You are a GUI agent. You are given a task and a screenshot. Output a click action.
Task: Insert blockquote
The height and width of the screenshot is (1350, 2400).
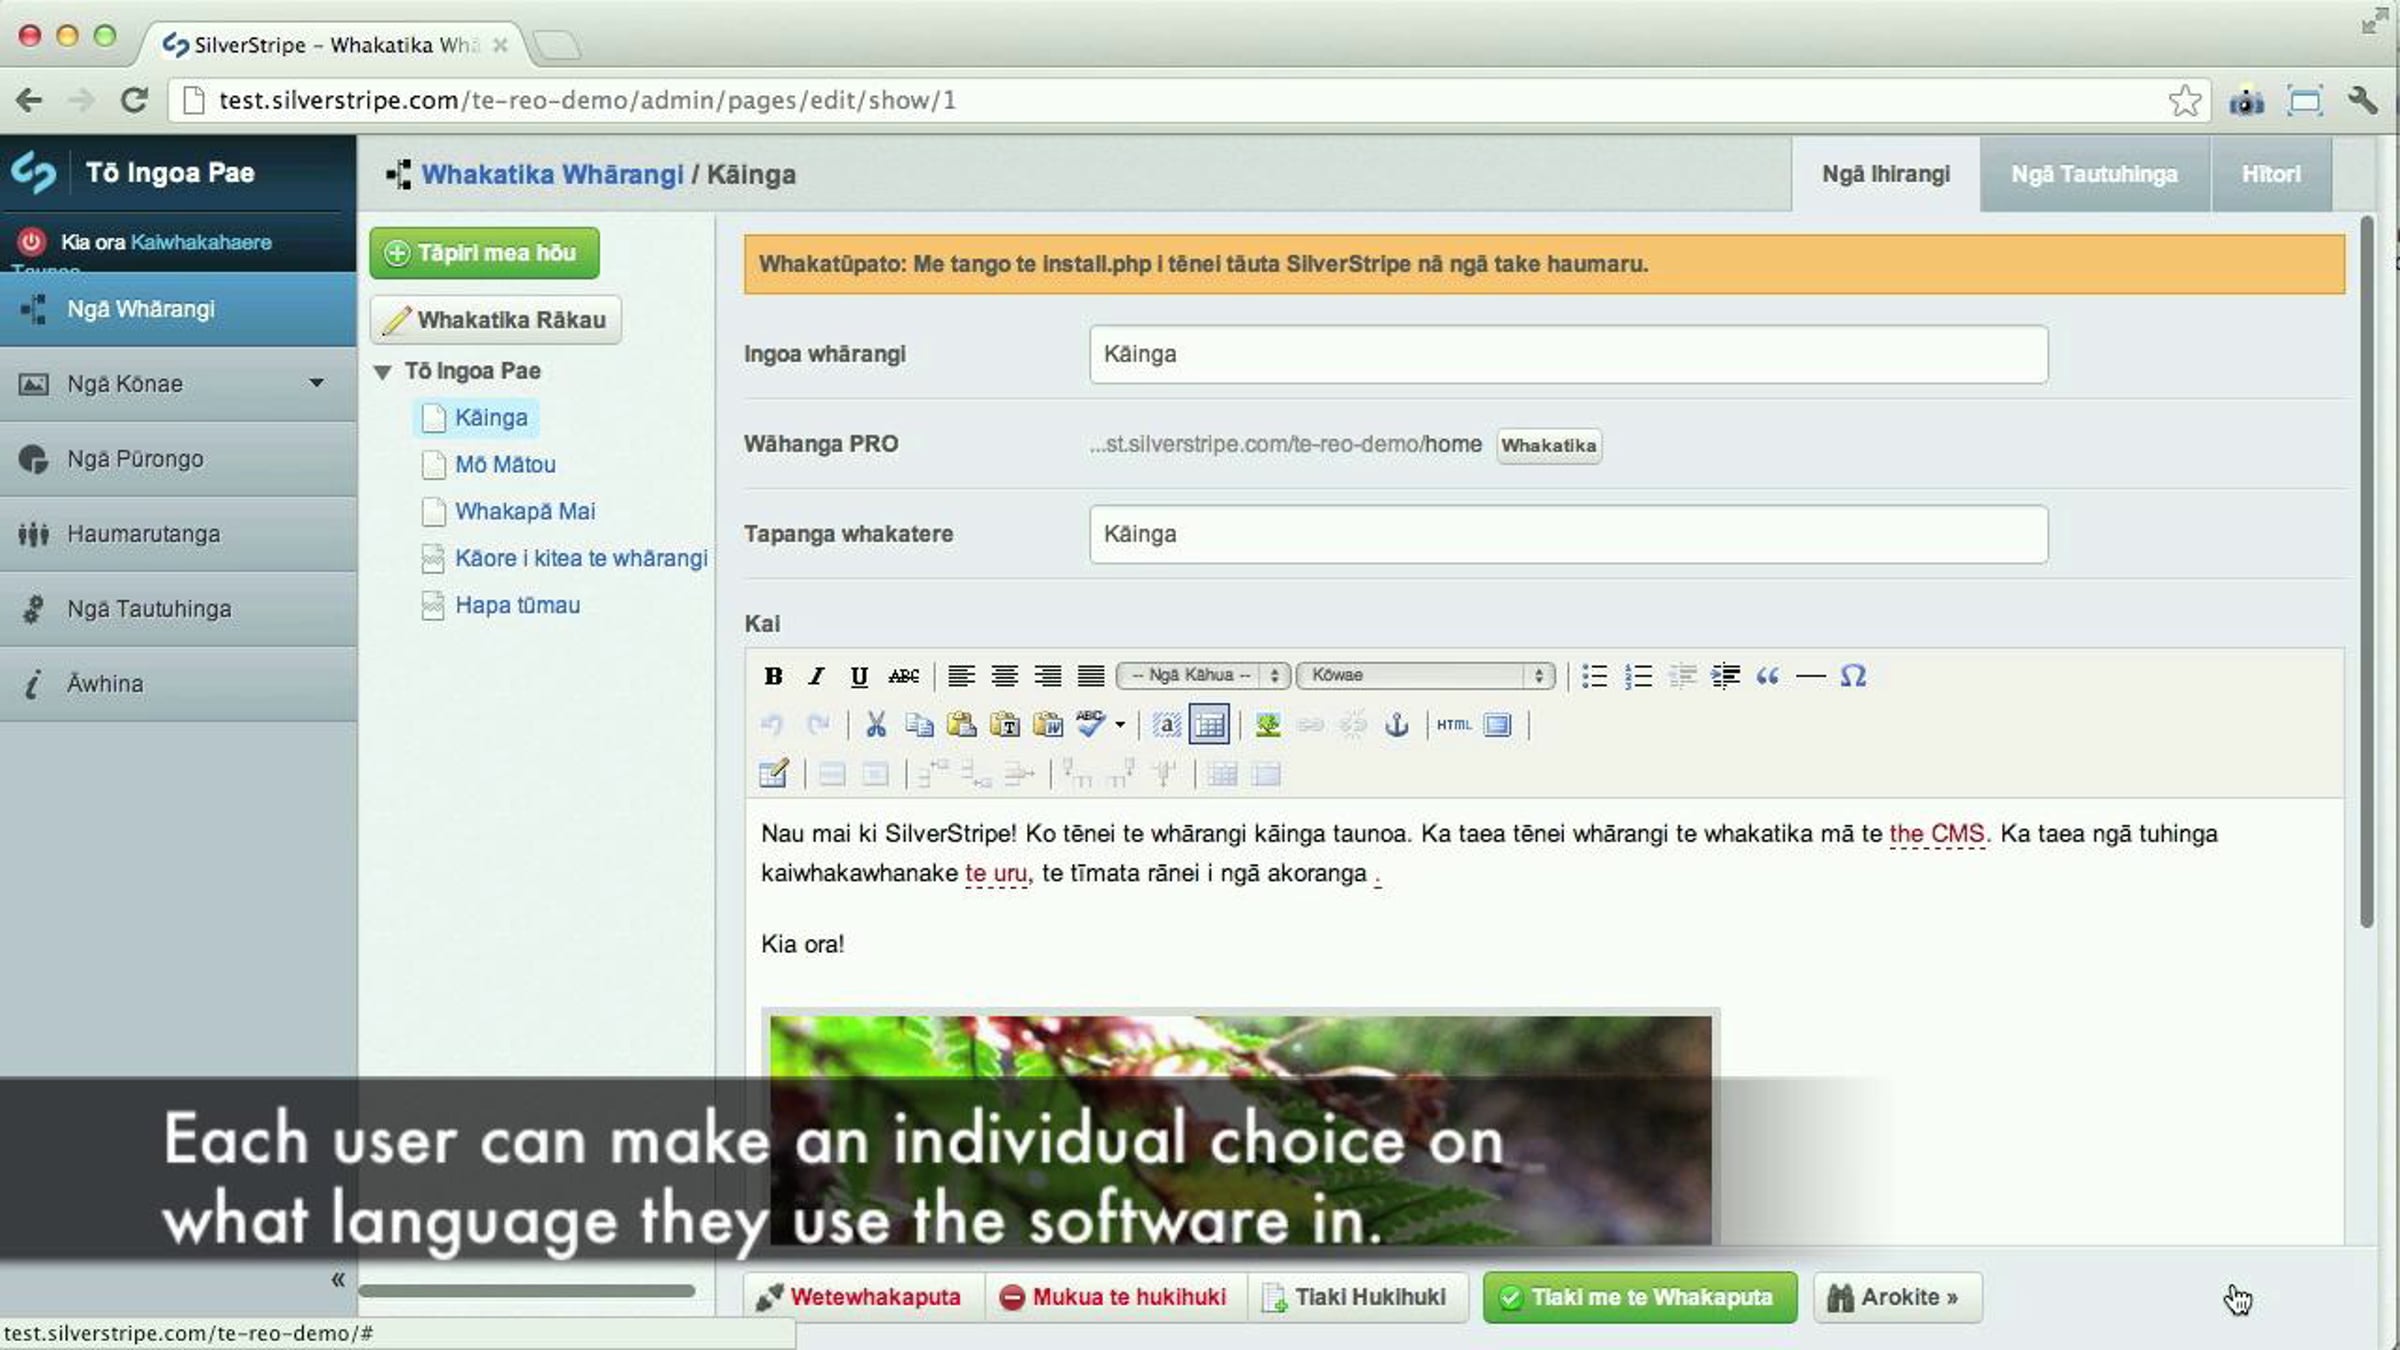(x=1768, y=676)
